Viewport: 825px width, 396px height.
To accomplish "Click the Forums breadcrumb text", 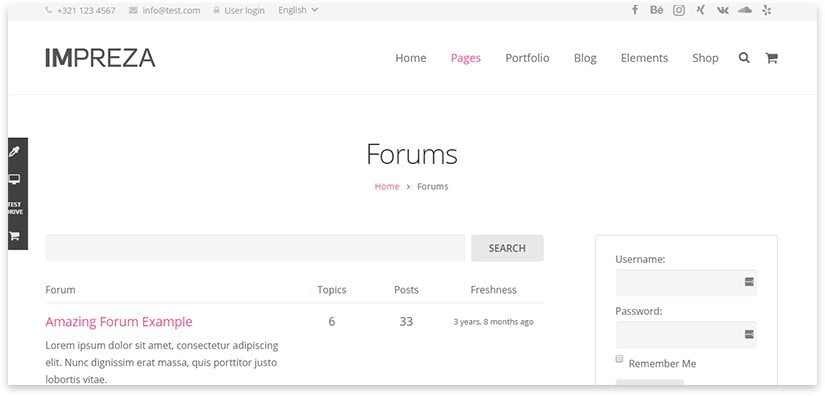I will pyautogui.click(x=432, y=186).
